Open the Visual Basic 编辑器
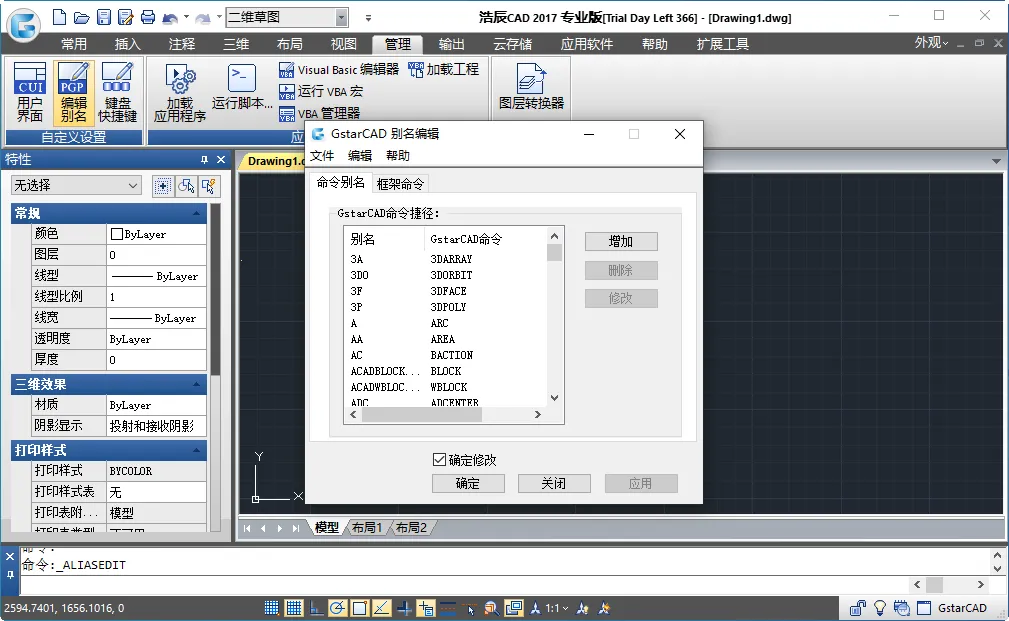Screen dimensions: 1009x621 339,69
